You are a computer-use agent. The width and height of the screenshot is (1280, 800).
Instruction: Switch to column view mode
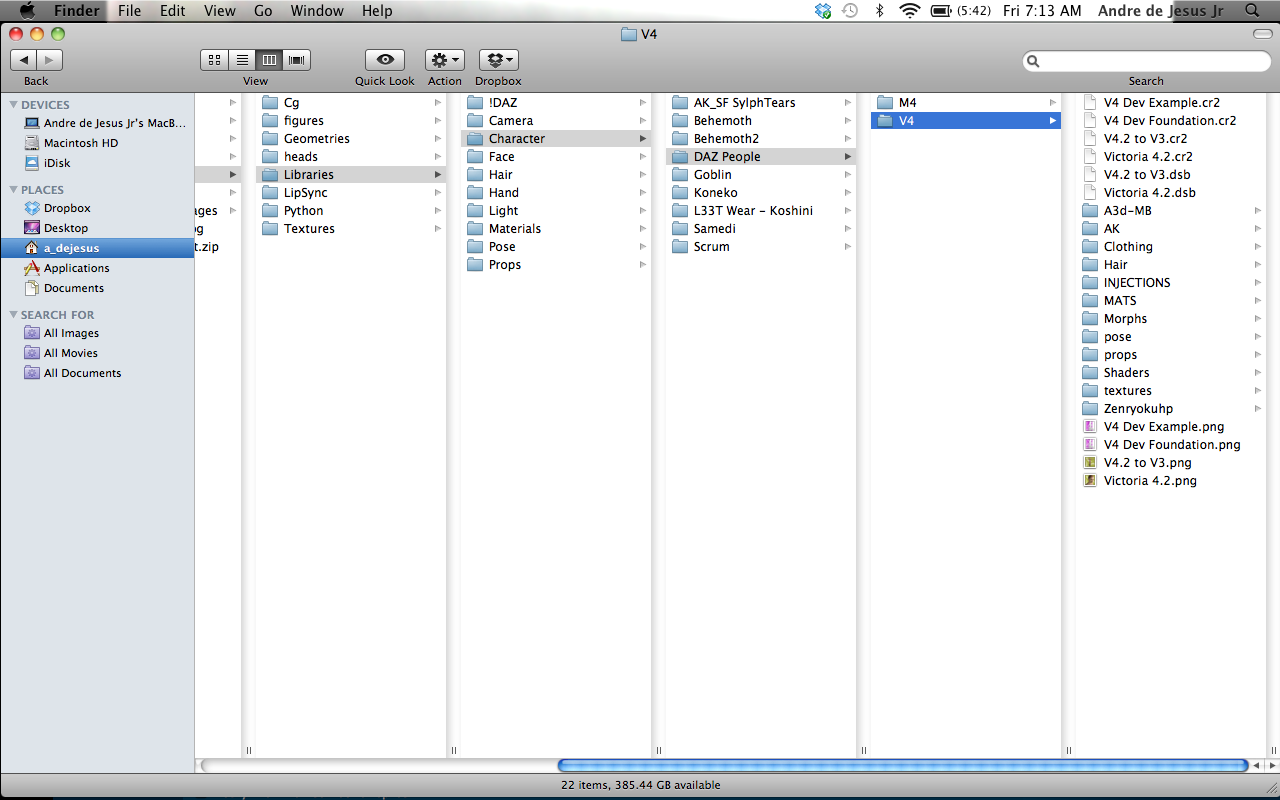pyautogui.click(x=269, y=60)
